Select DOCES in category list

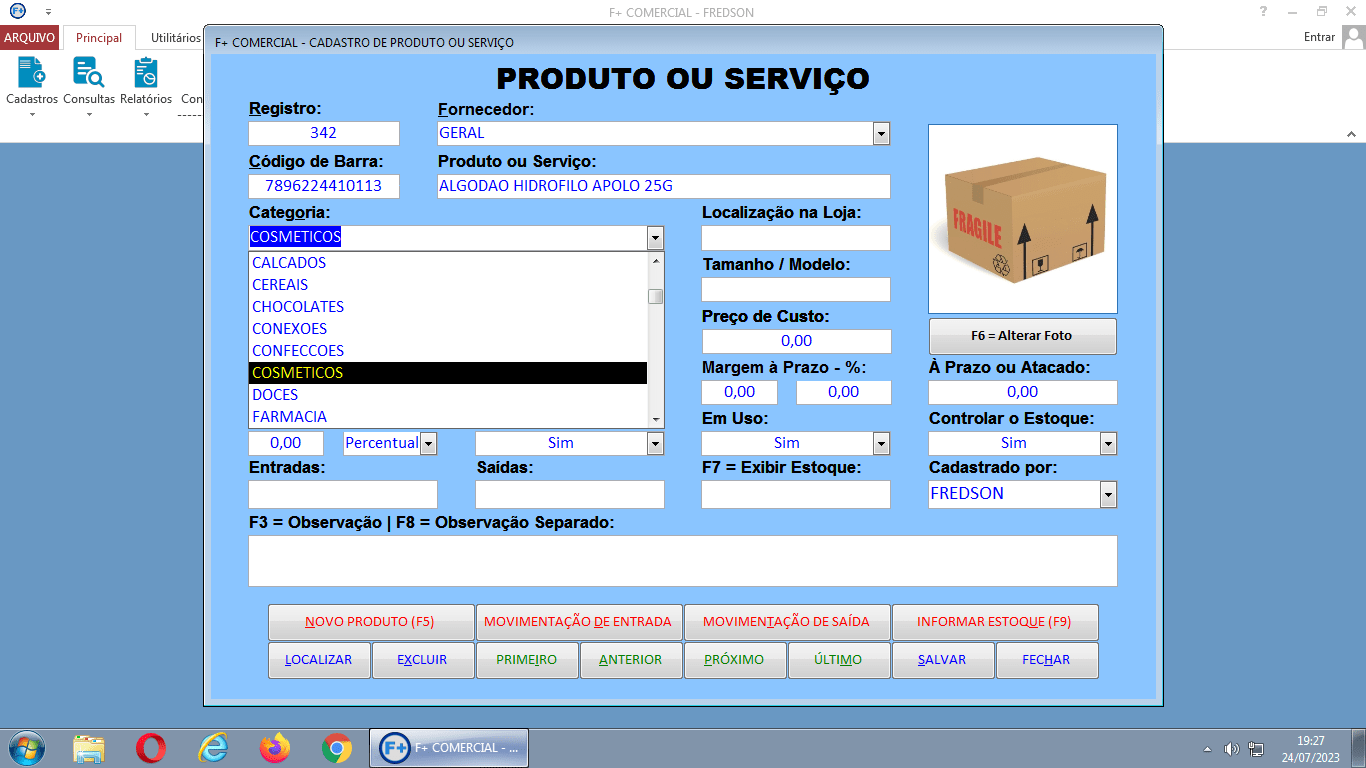(448, 395)
